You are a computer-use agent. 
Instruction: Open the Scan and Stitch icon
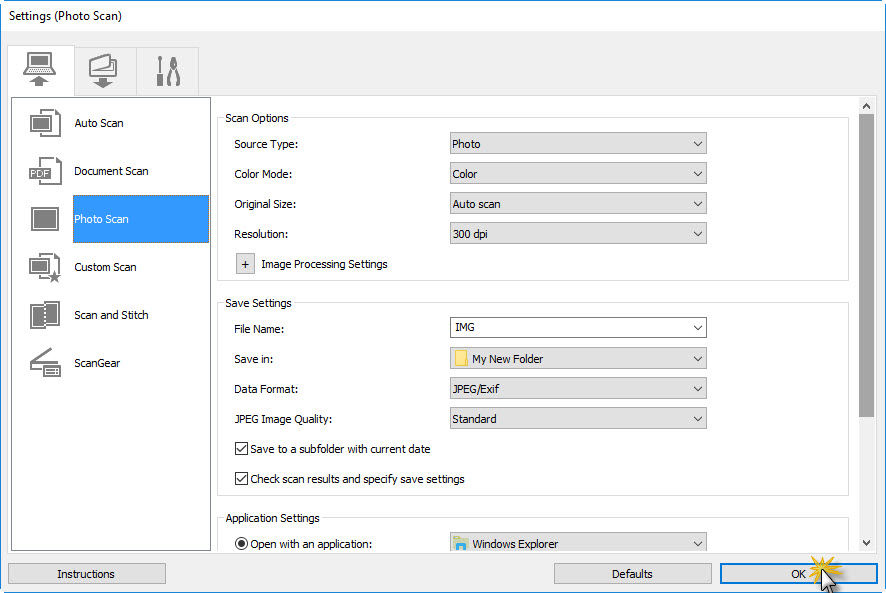[45, 315]
